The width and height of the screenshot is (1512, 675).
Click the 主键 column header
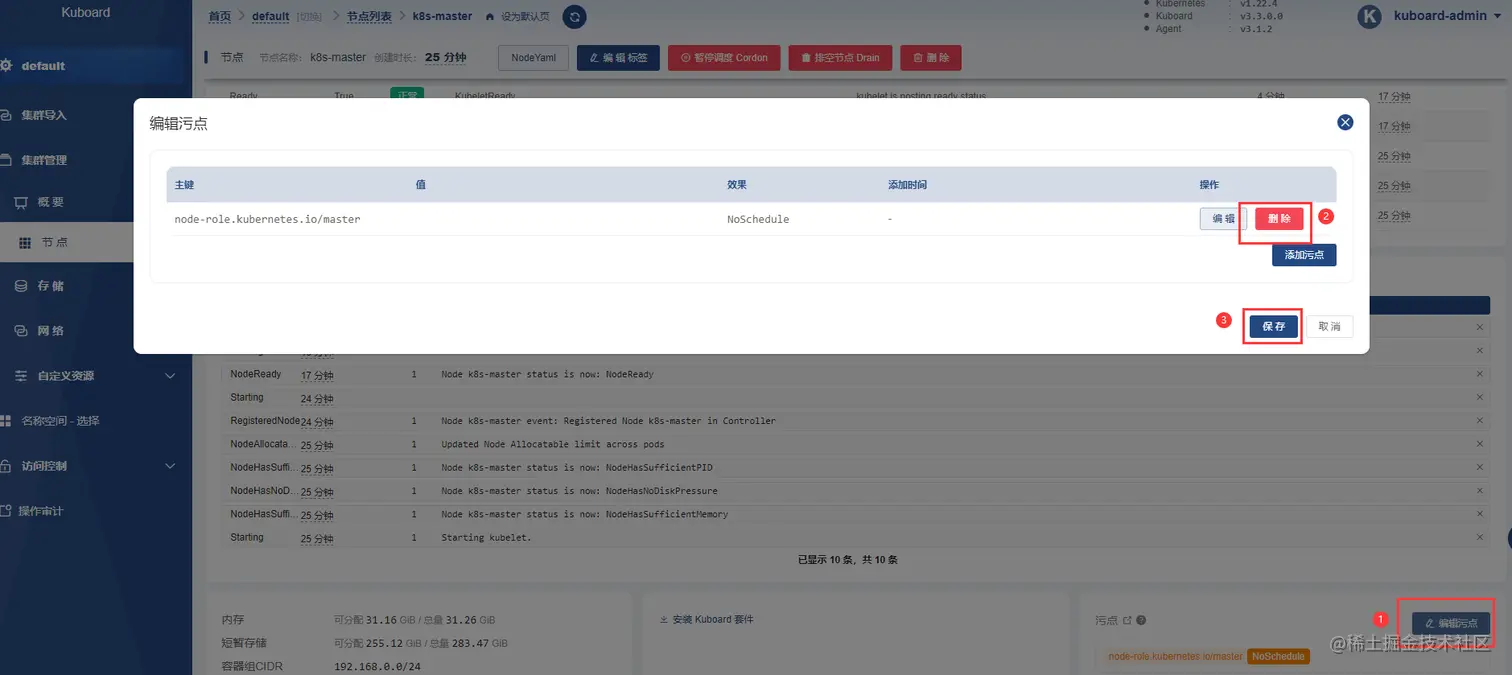click(x=184, y=185)
